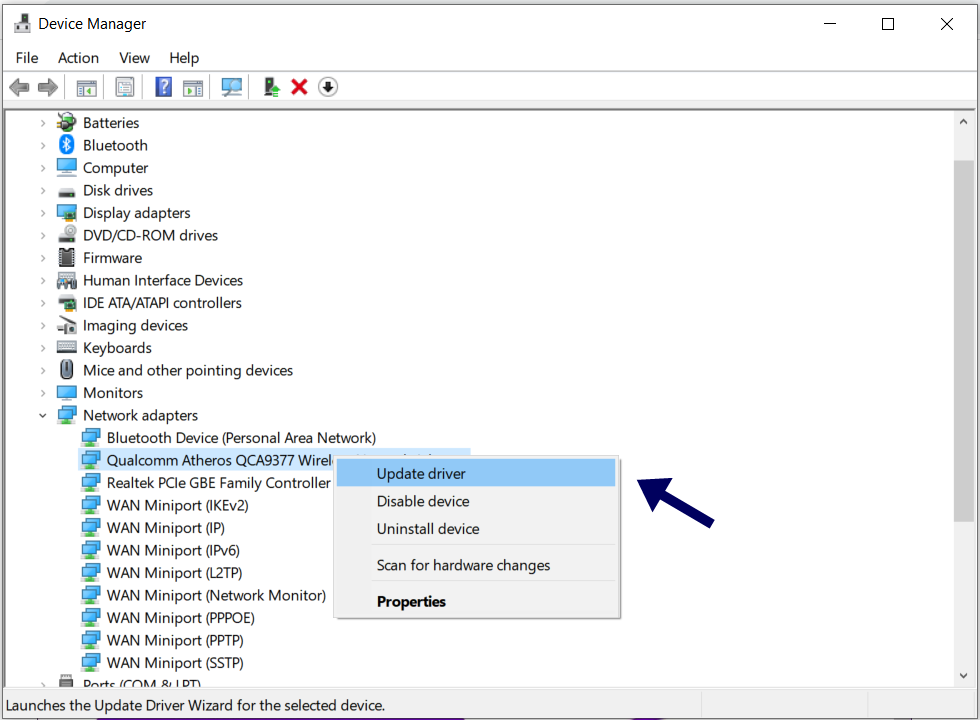Click the disable device down-arrow icon
980x720 pixels.
(328, 88)
